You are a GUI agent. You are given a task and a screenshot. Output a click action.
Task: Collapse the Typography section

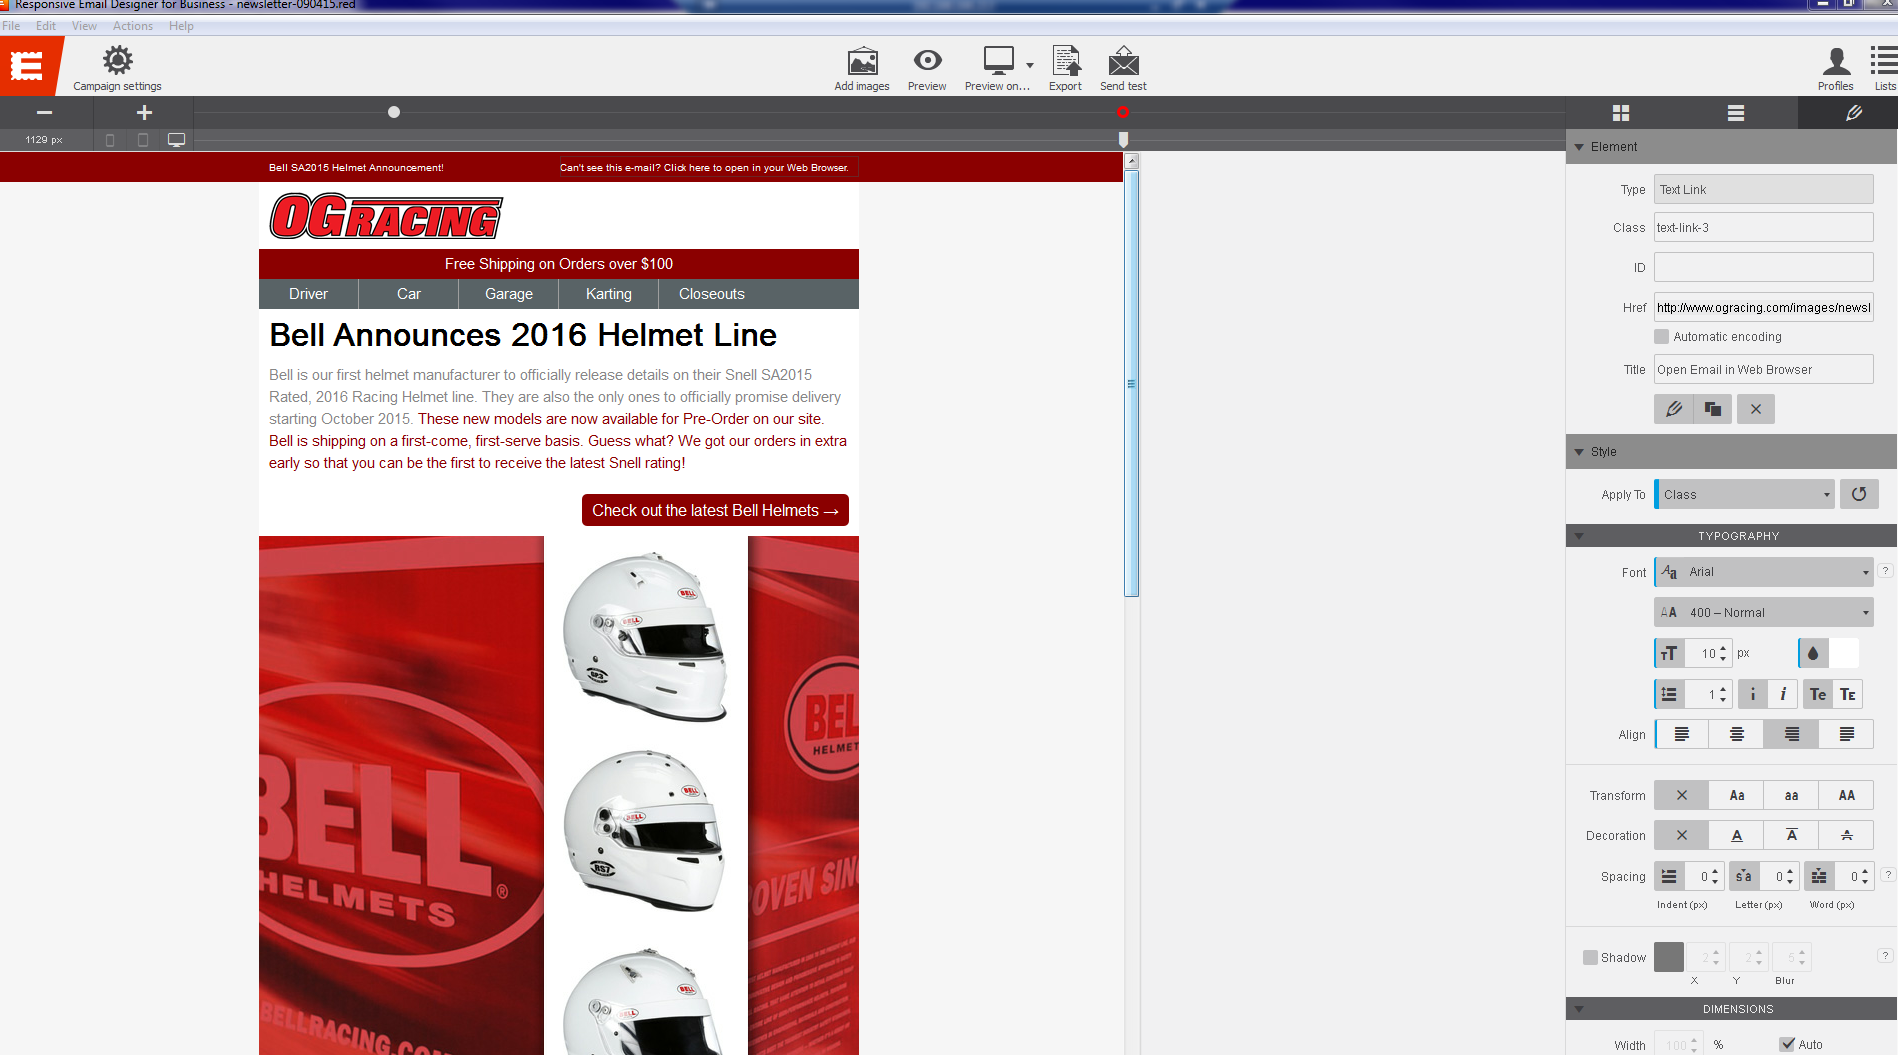pyautogui.click(x=1580, y=536)
